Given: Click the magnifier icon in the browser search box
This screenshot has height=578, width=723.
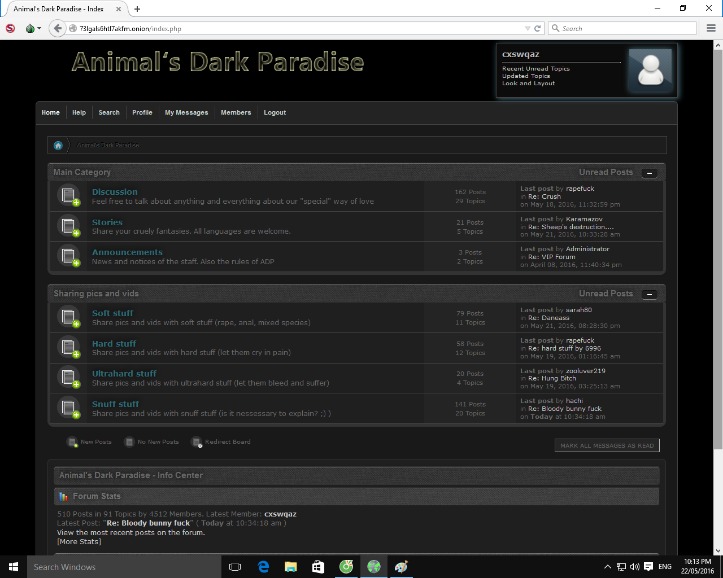Looking at the screenshot, I should point(556,29).
